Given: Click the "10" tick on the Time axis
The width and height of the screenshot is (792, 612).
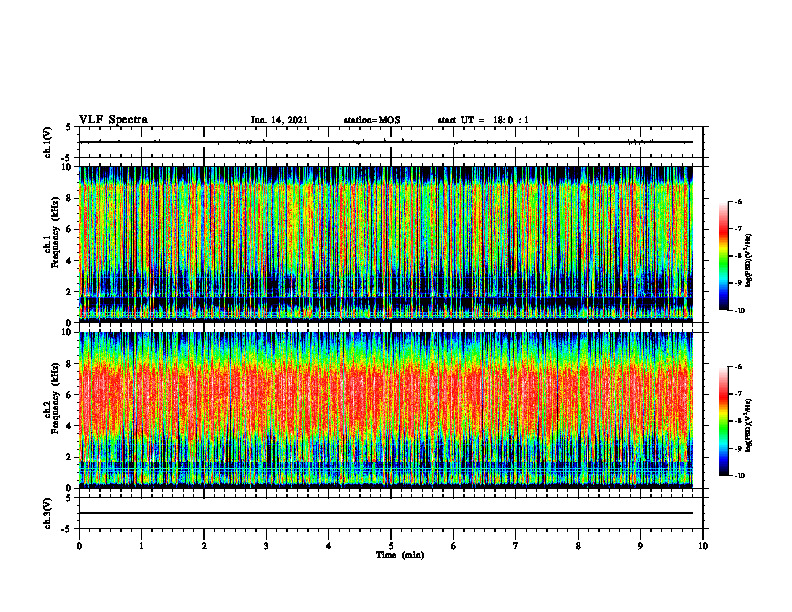Looking at the screenshot, I should [703, 546].
